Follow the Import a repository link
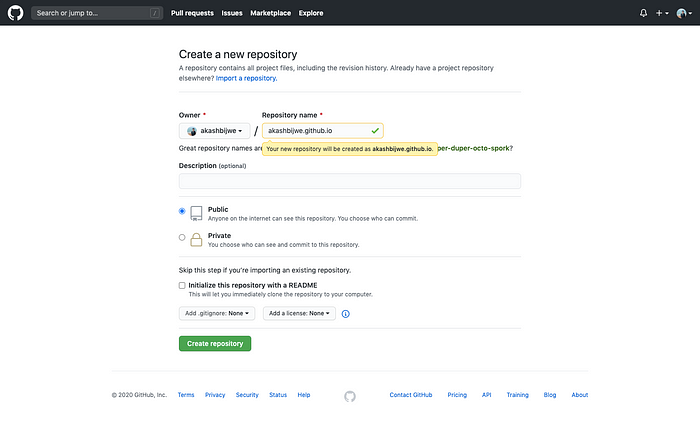The image size is (700, 427). (x=246, y=78)
